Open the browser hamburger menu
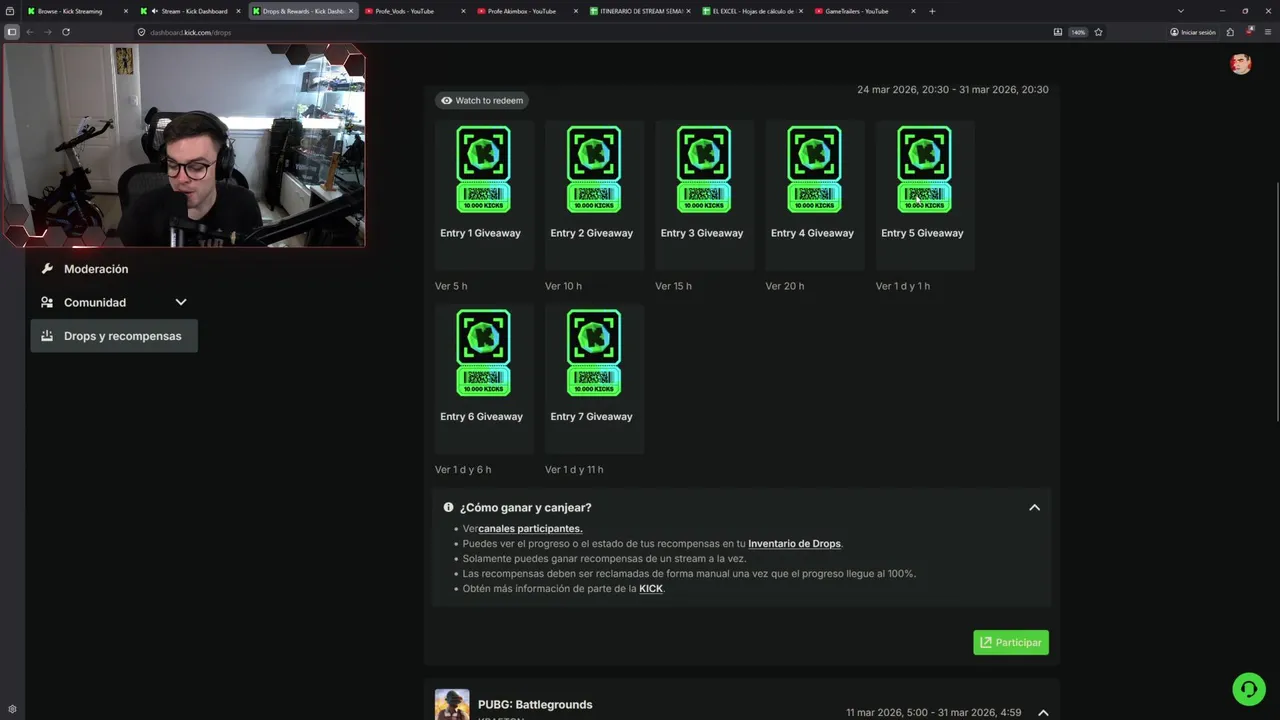This screenshot has height=720, width=1280. (1267, 32)
